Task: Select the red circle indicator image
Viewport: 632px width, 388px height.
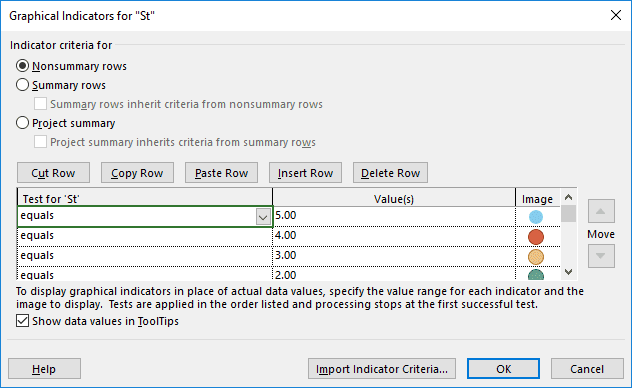Action: coord(536,237)
